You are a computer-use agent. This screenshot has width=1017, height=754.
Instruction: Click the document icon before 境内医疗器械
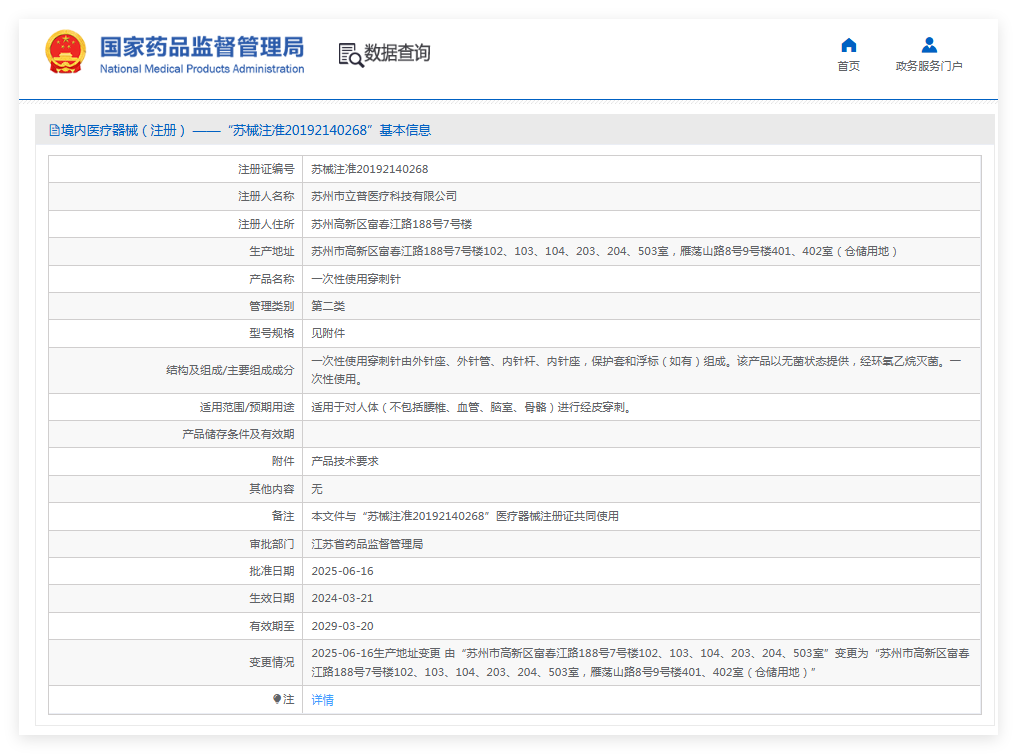(x=54, y=130)
